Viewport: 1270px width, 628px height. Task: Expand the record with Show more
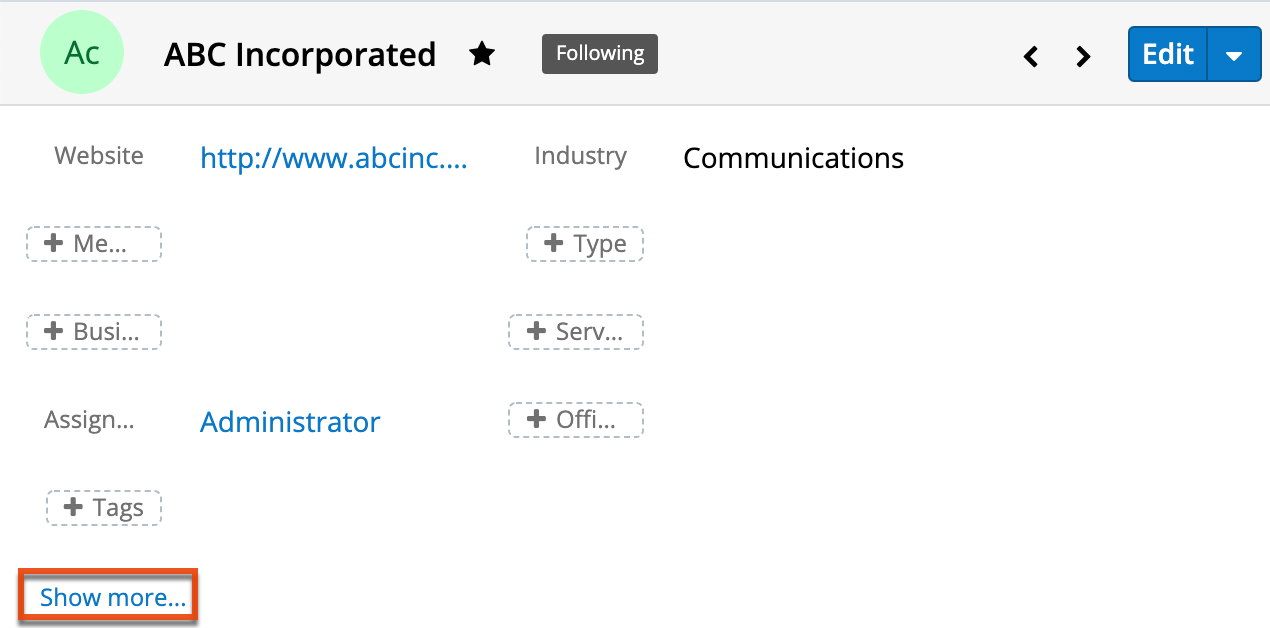point(112,598)
